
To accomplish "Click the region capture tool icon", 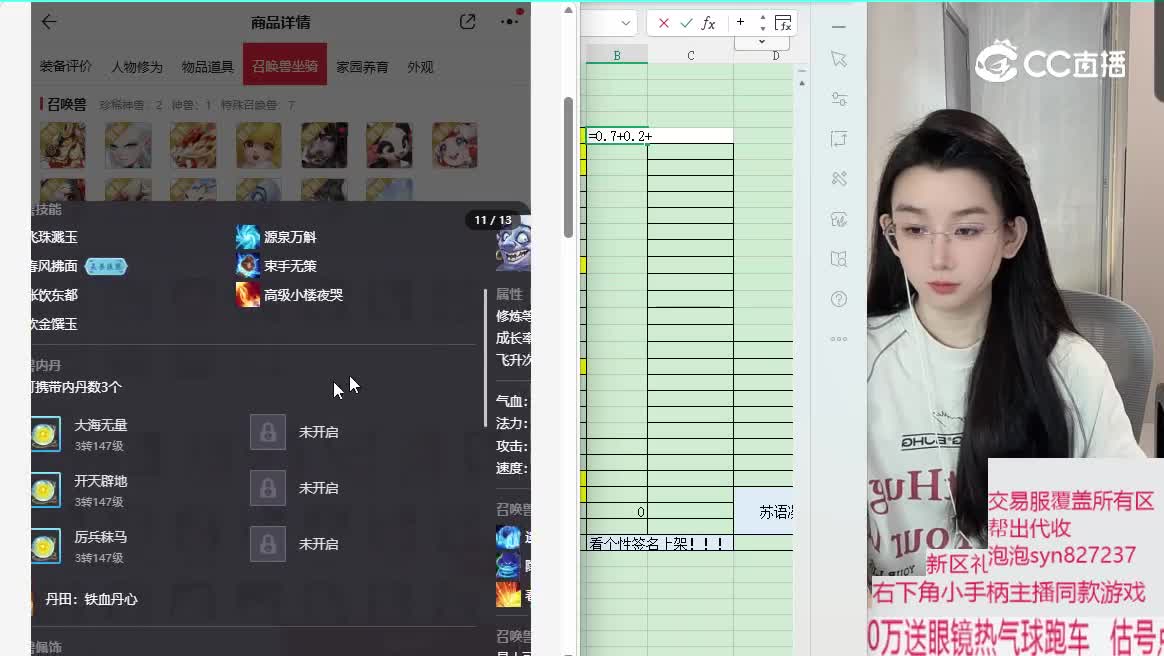I will (838, 258).
